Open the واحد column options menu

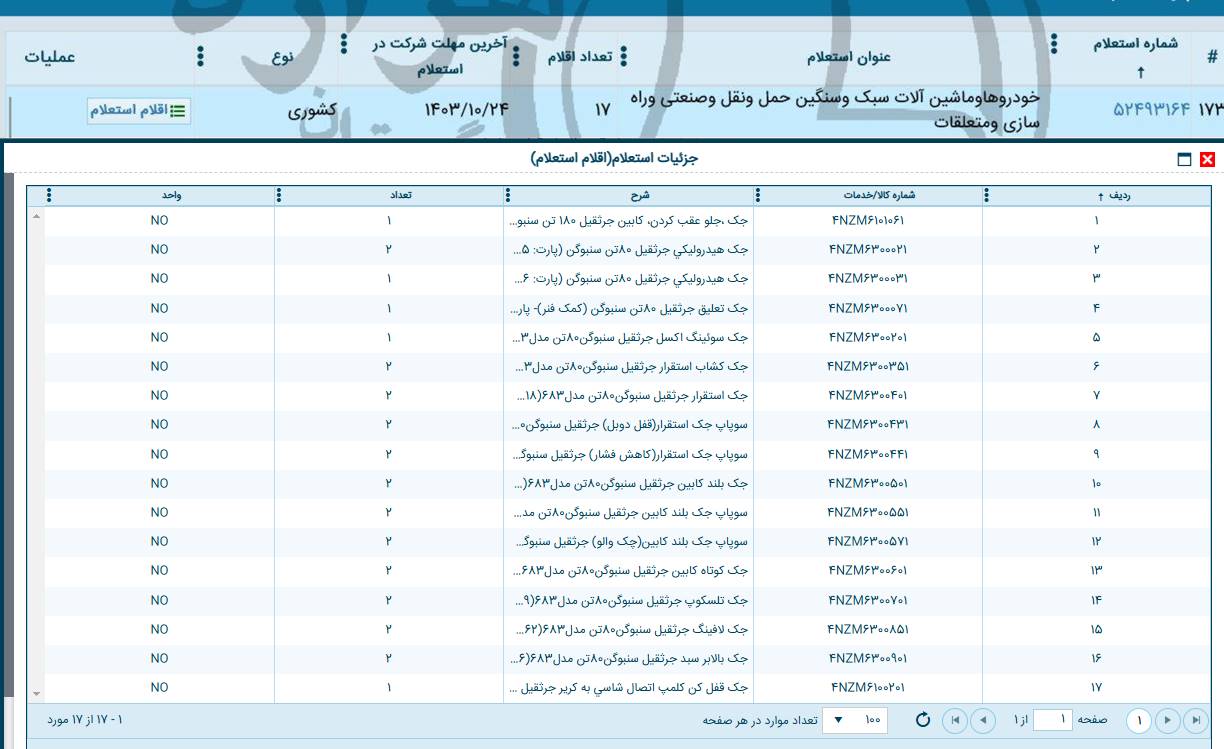[49, 195]
